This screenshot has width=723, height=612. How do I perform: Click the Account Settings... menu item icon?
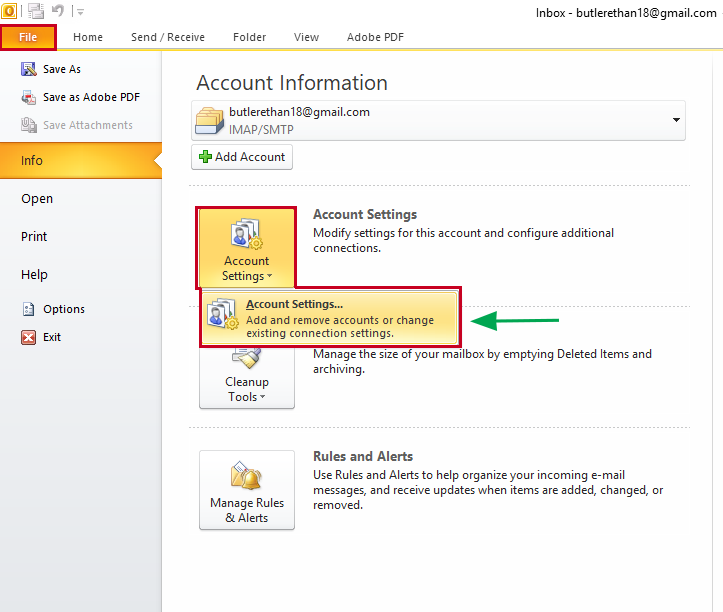pos(223,314)
